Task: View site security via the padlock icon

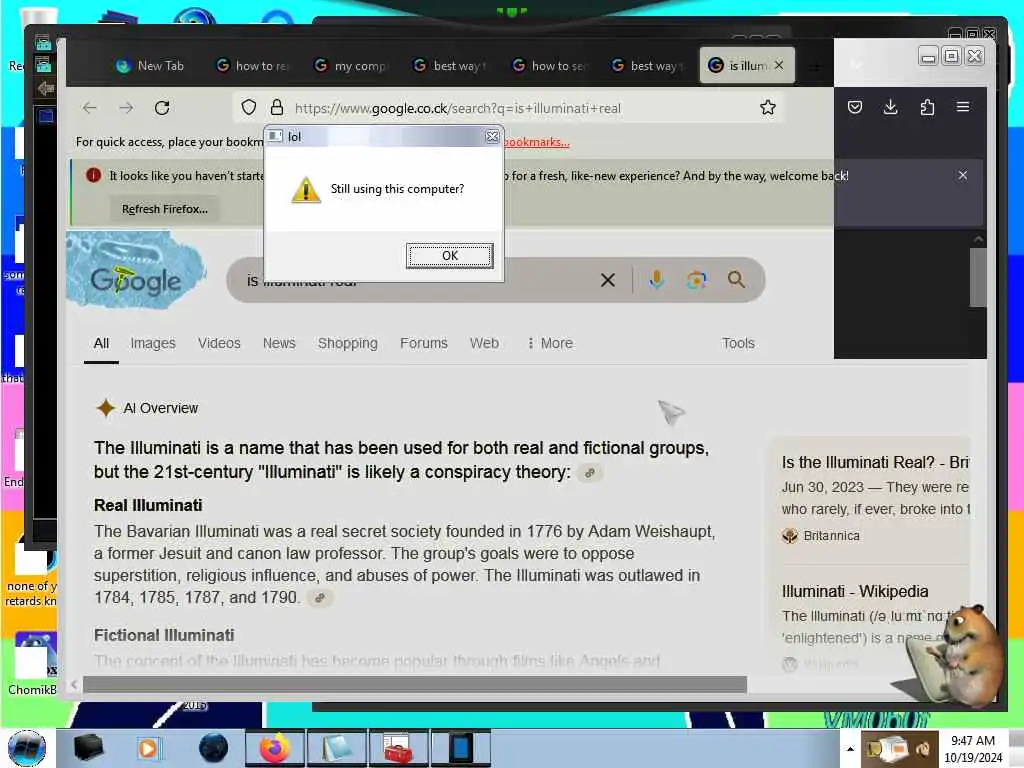Action: coord(277,107)
